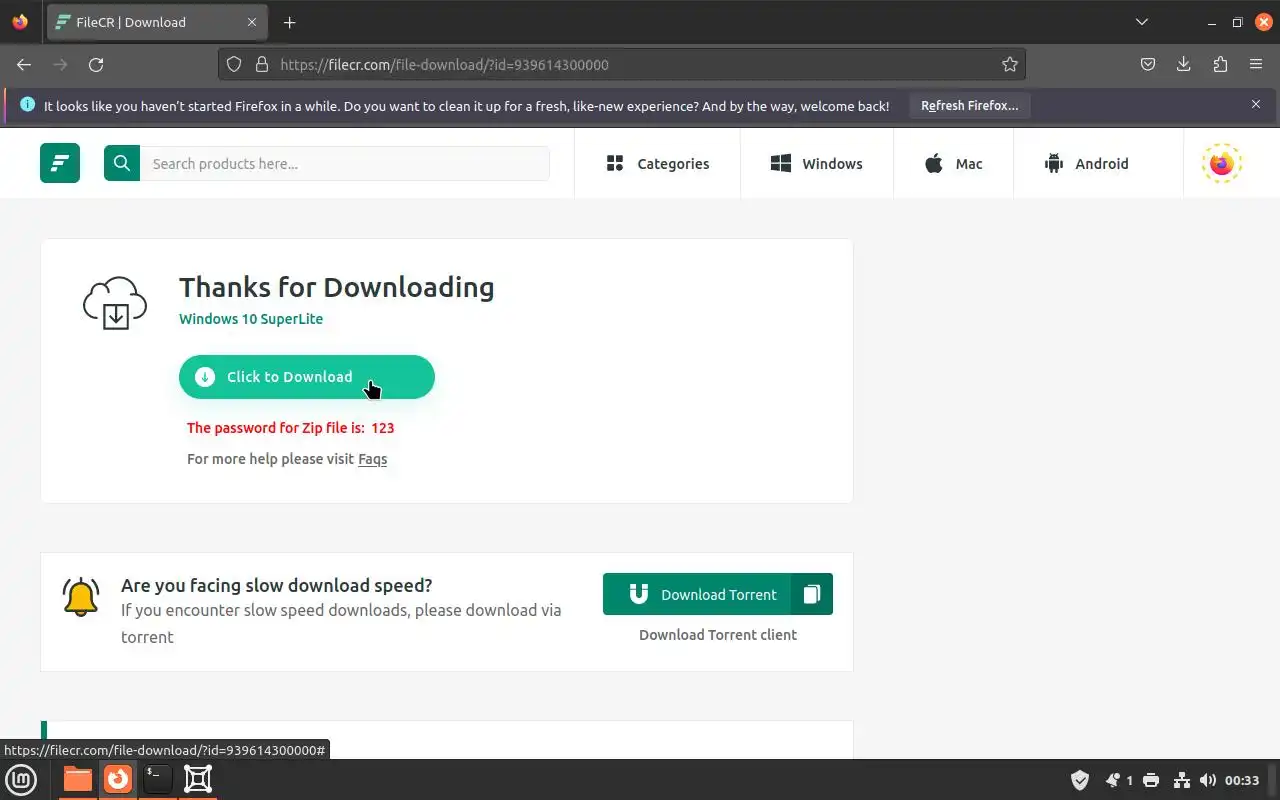Click the Firefox taskbar icon
This screenshot has width=1280, height=800.
pyautogui.click(x=118, y=779)
